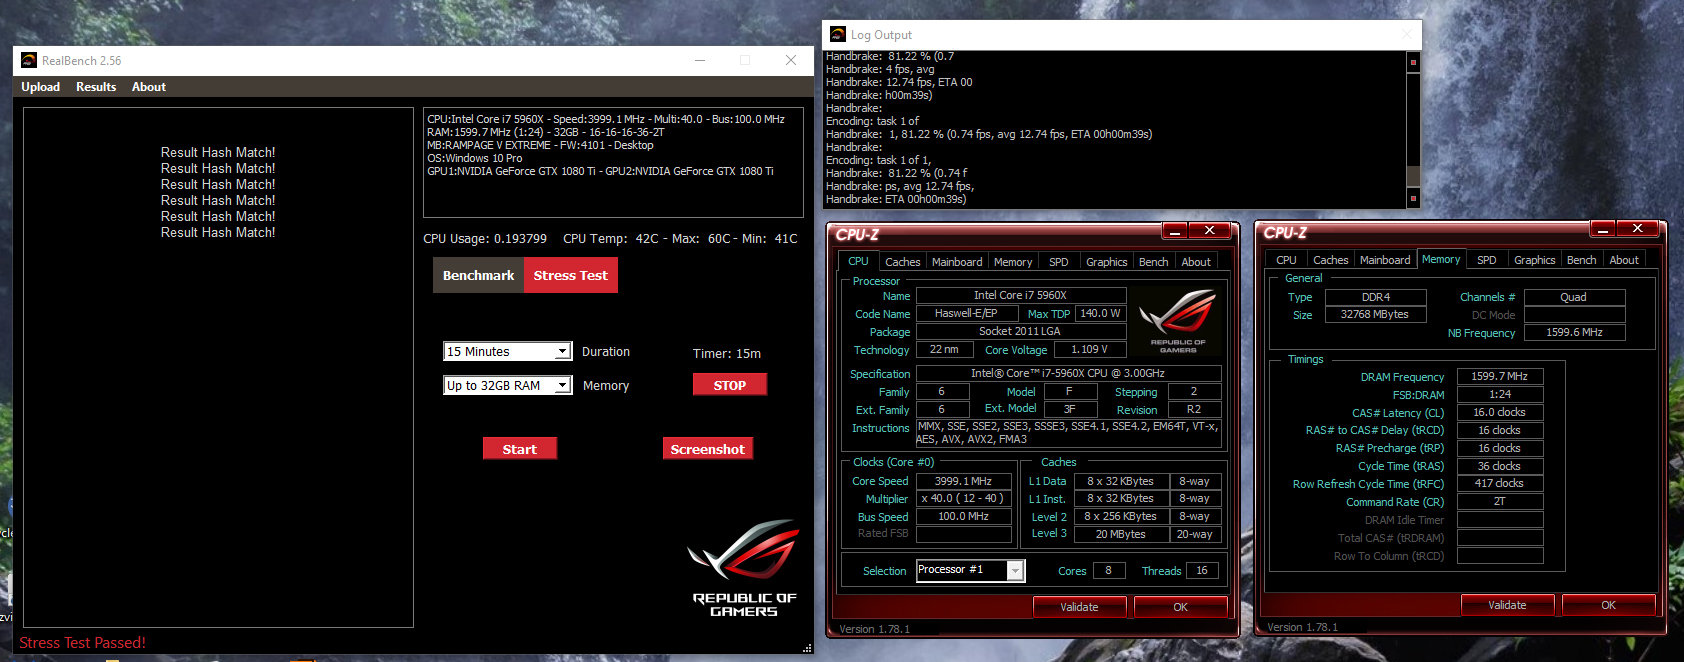Click the DRAM Frequency value '1599.7 MHz'

point(1500,377)
